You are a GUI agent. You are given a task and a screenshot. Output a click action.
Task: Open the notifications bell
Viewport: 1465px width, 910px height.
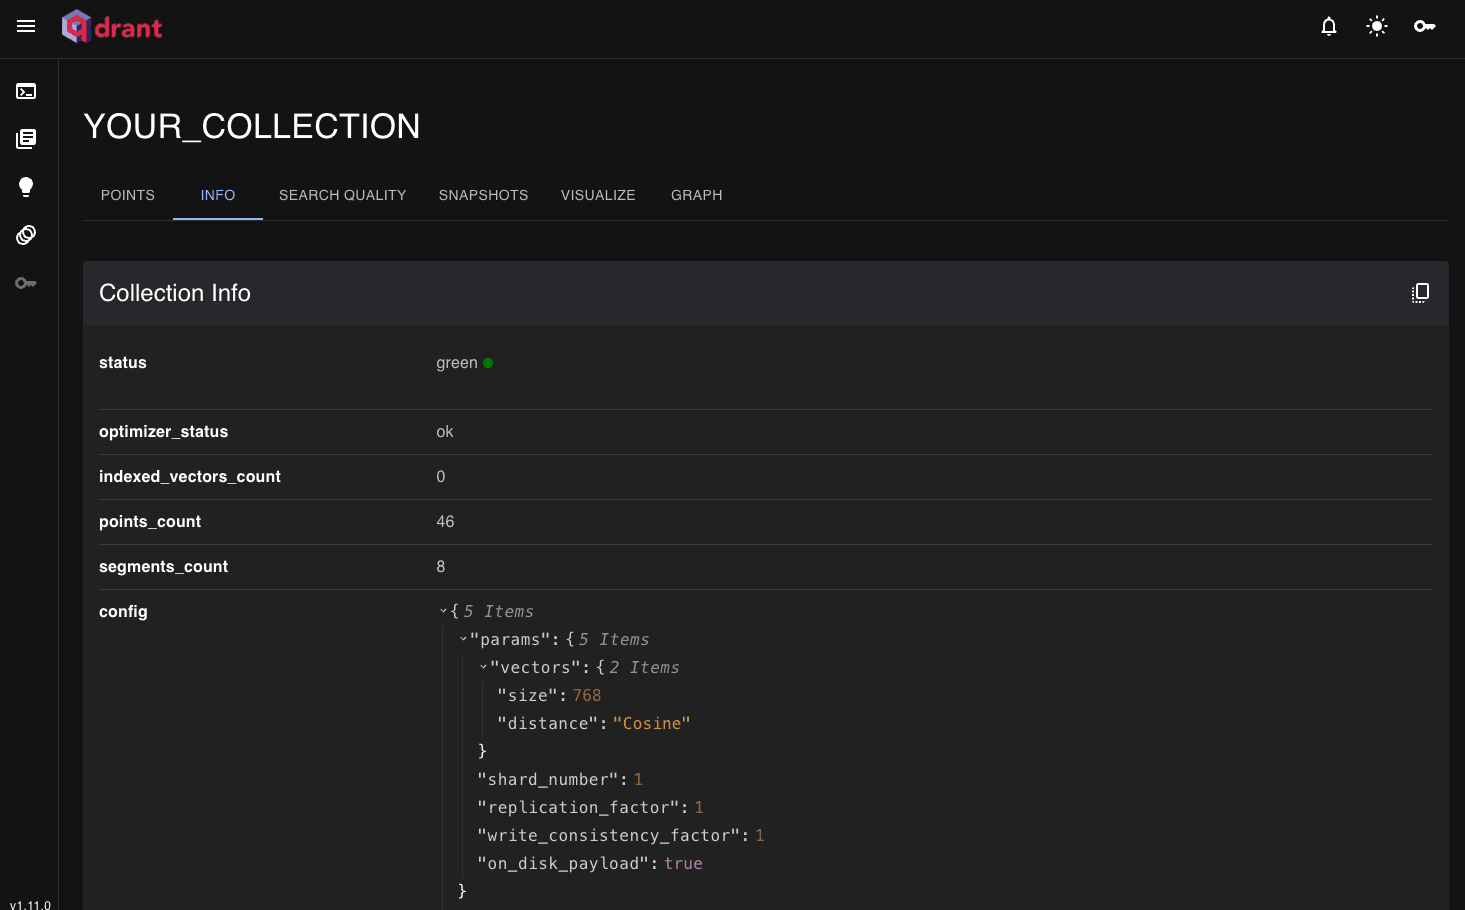(x=1329, y=27)
